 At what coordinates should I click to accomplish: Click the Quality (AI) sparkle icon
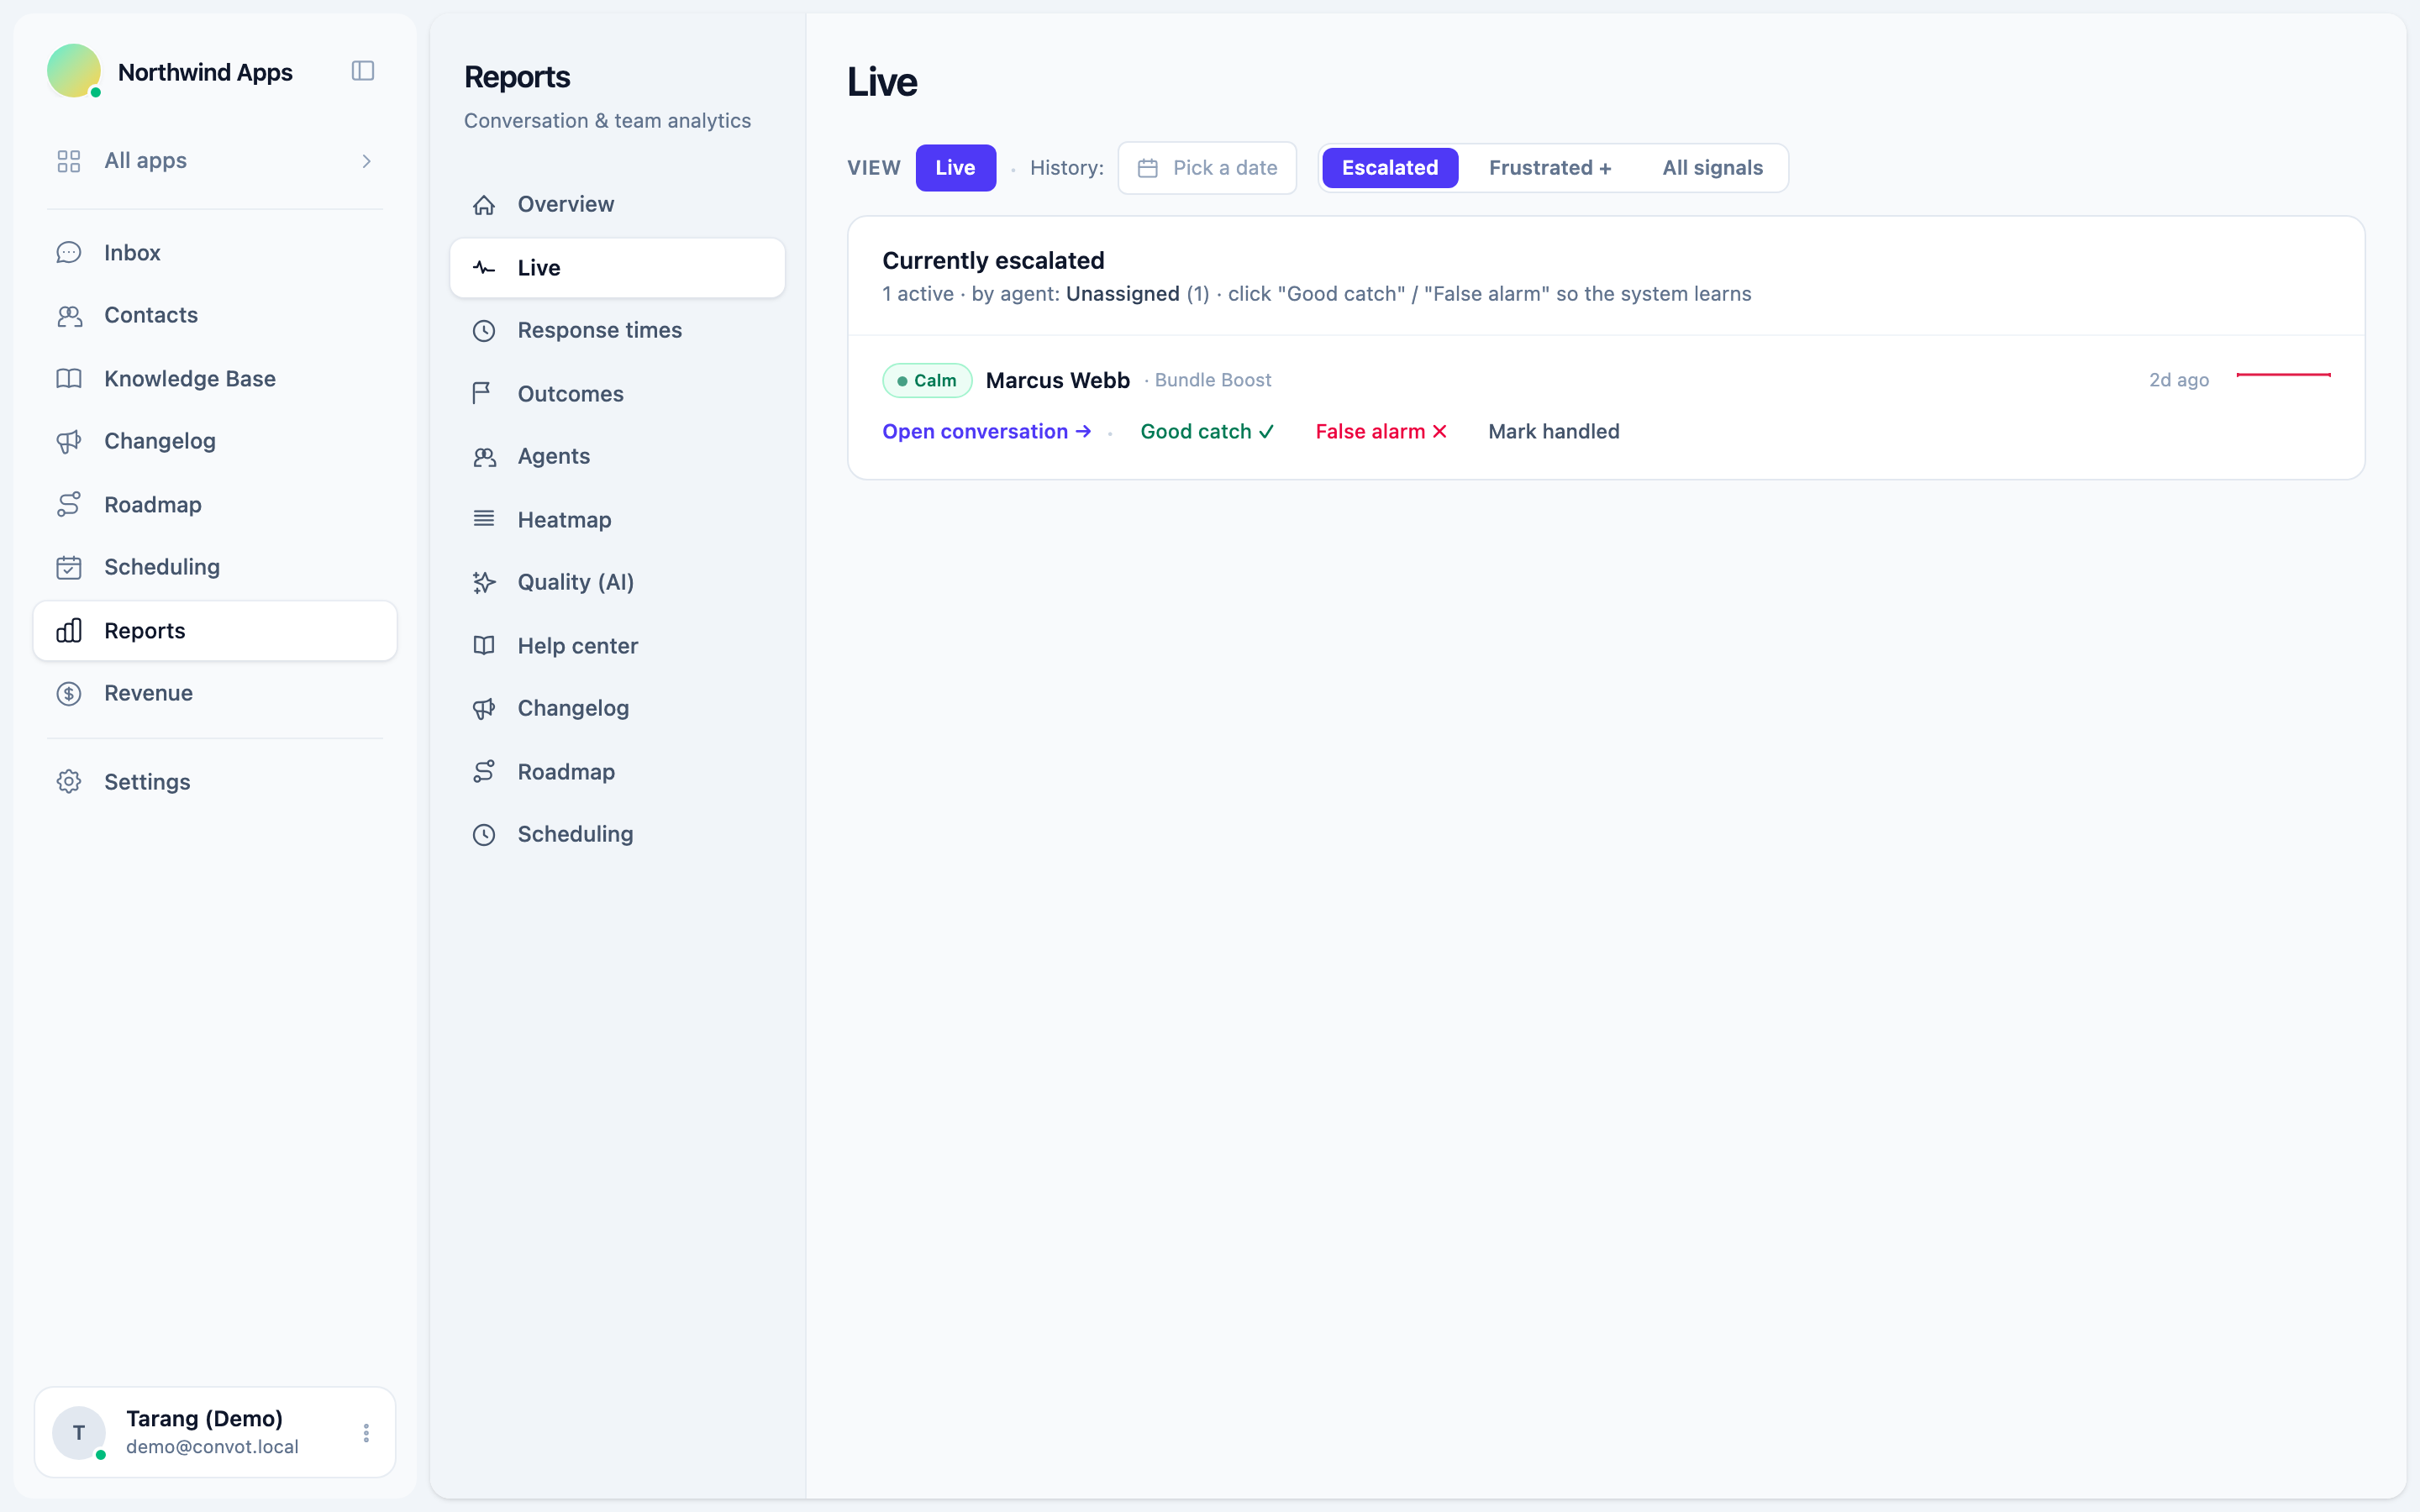[x=484, y=583]
